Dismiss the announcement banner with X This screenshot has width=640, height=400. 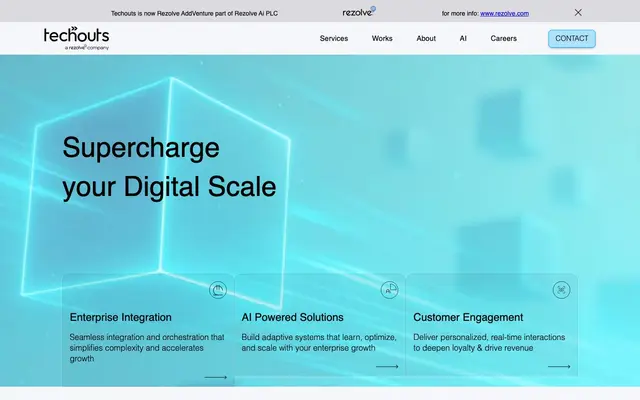pyautogui.click(x=578, y=13)
